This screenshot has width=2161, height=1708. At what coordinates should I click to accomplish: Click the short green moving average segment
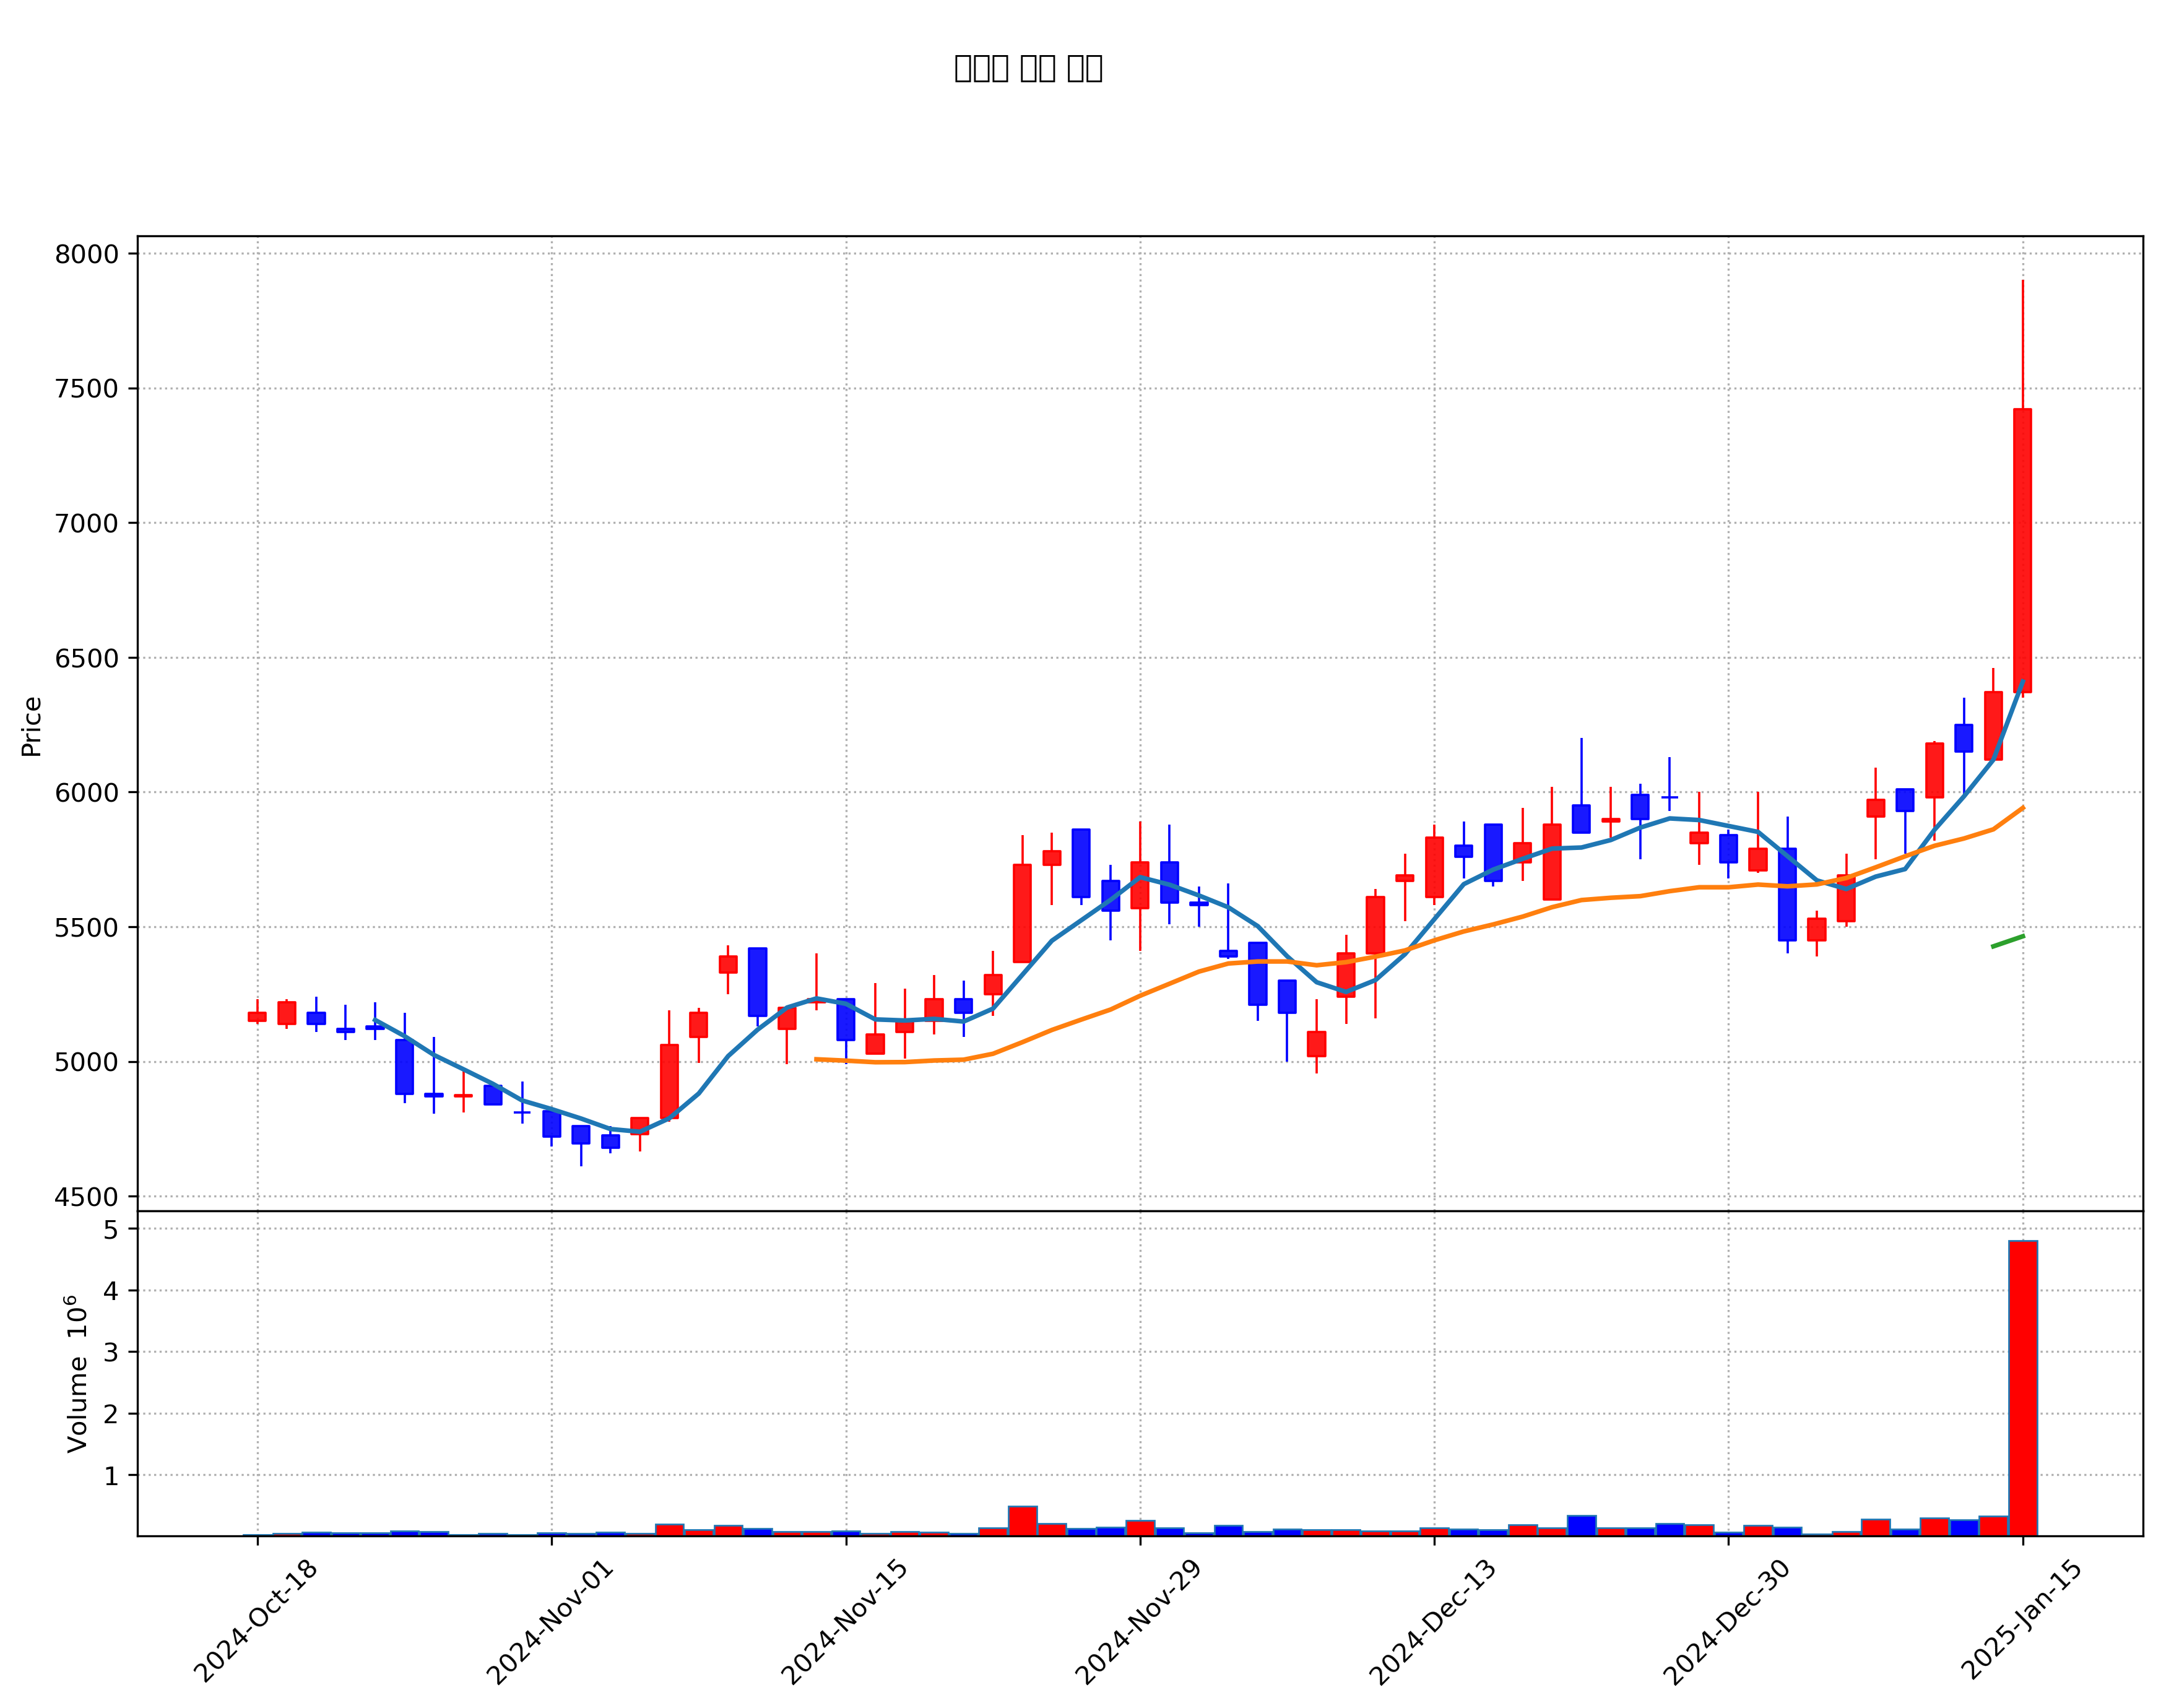2007,941
